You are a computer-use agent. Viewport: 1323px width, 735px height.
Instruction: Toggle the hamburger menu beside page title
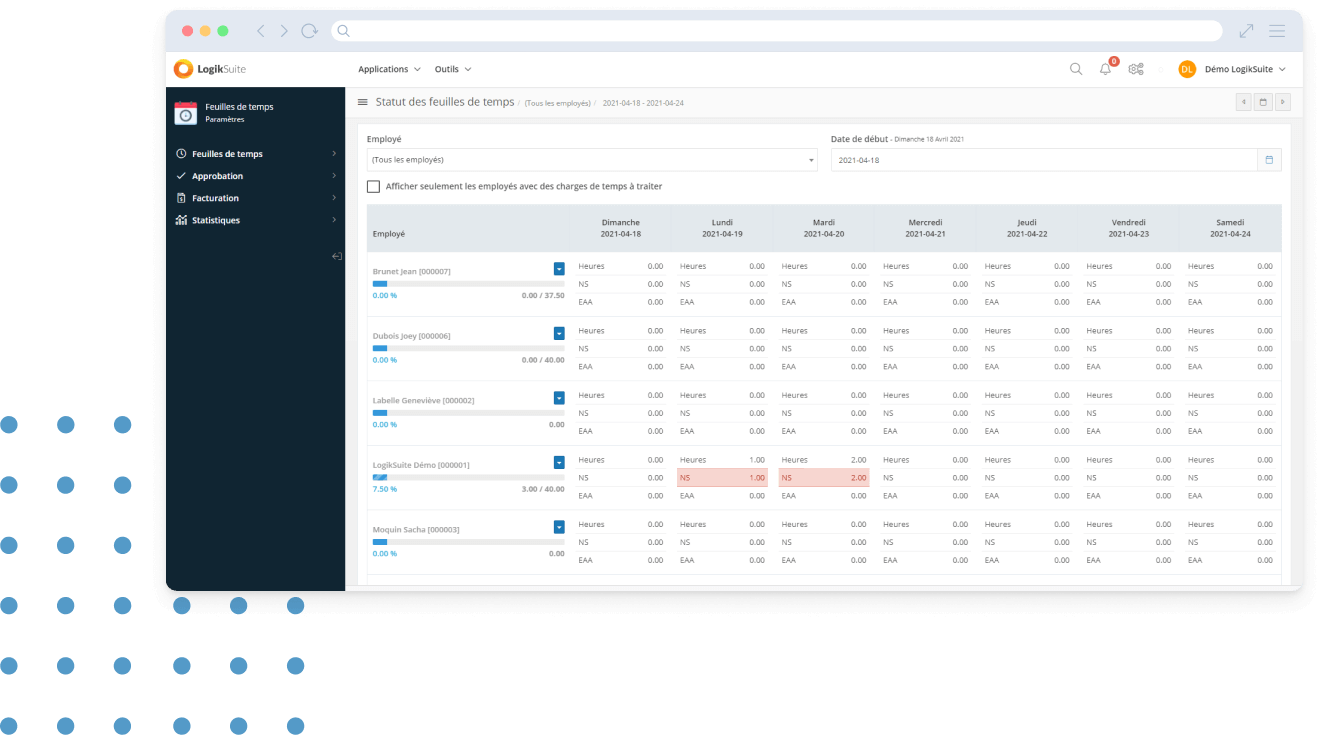363,102
